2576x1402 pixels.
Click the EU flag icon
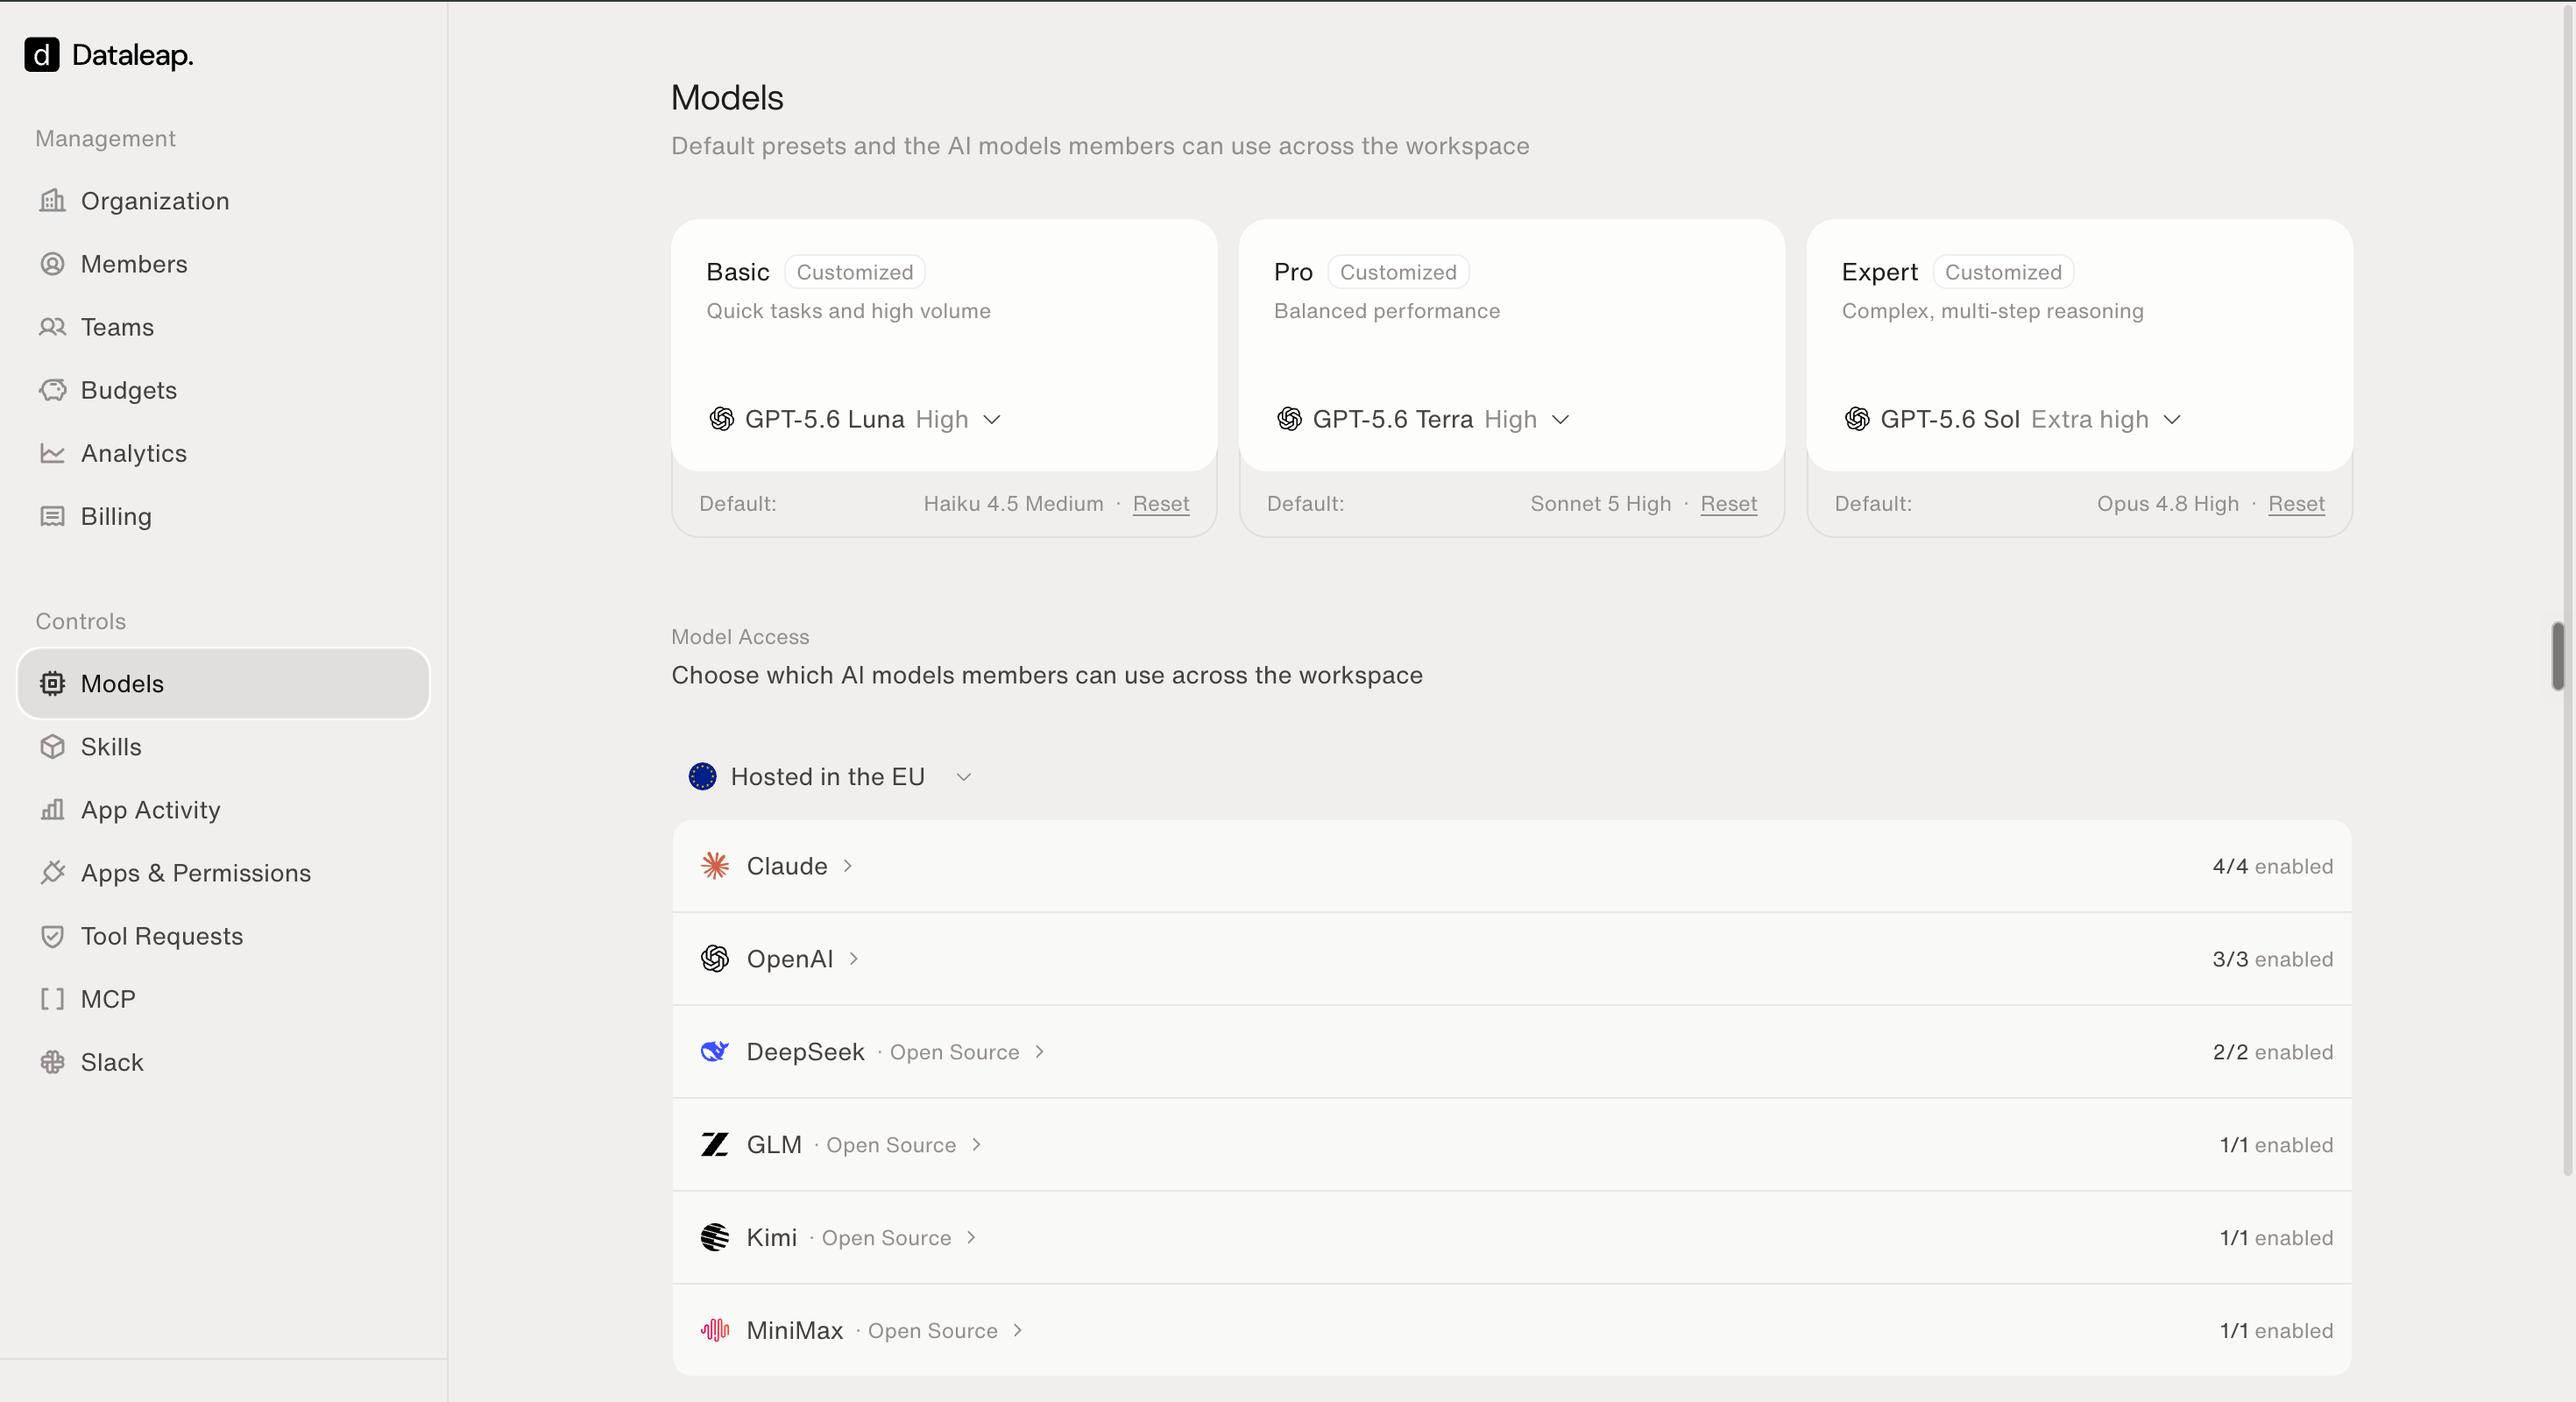(x=702, y=776)
